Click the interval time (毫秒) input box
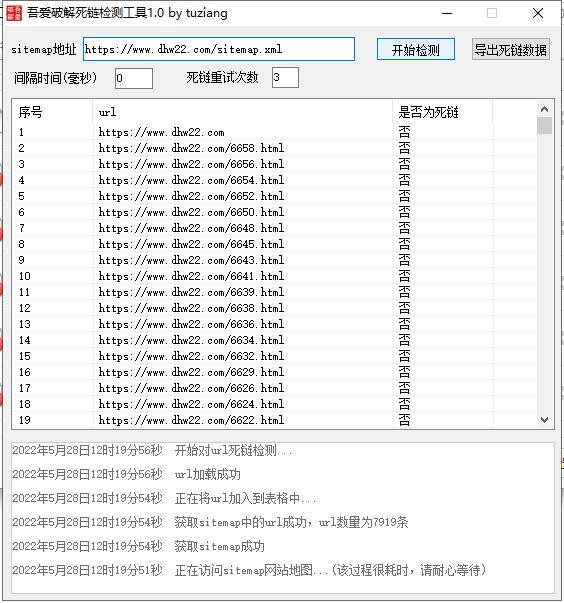The image size is (564, 603). pyautogui.click(x=134, y=78)
